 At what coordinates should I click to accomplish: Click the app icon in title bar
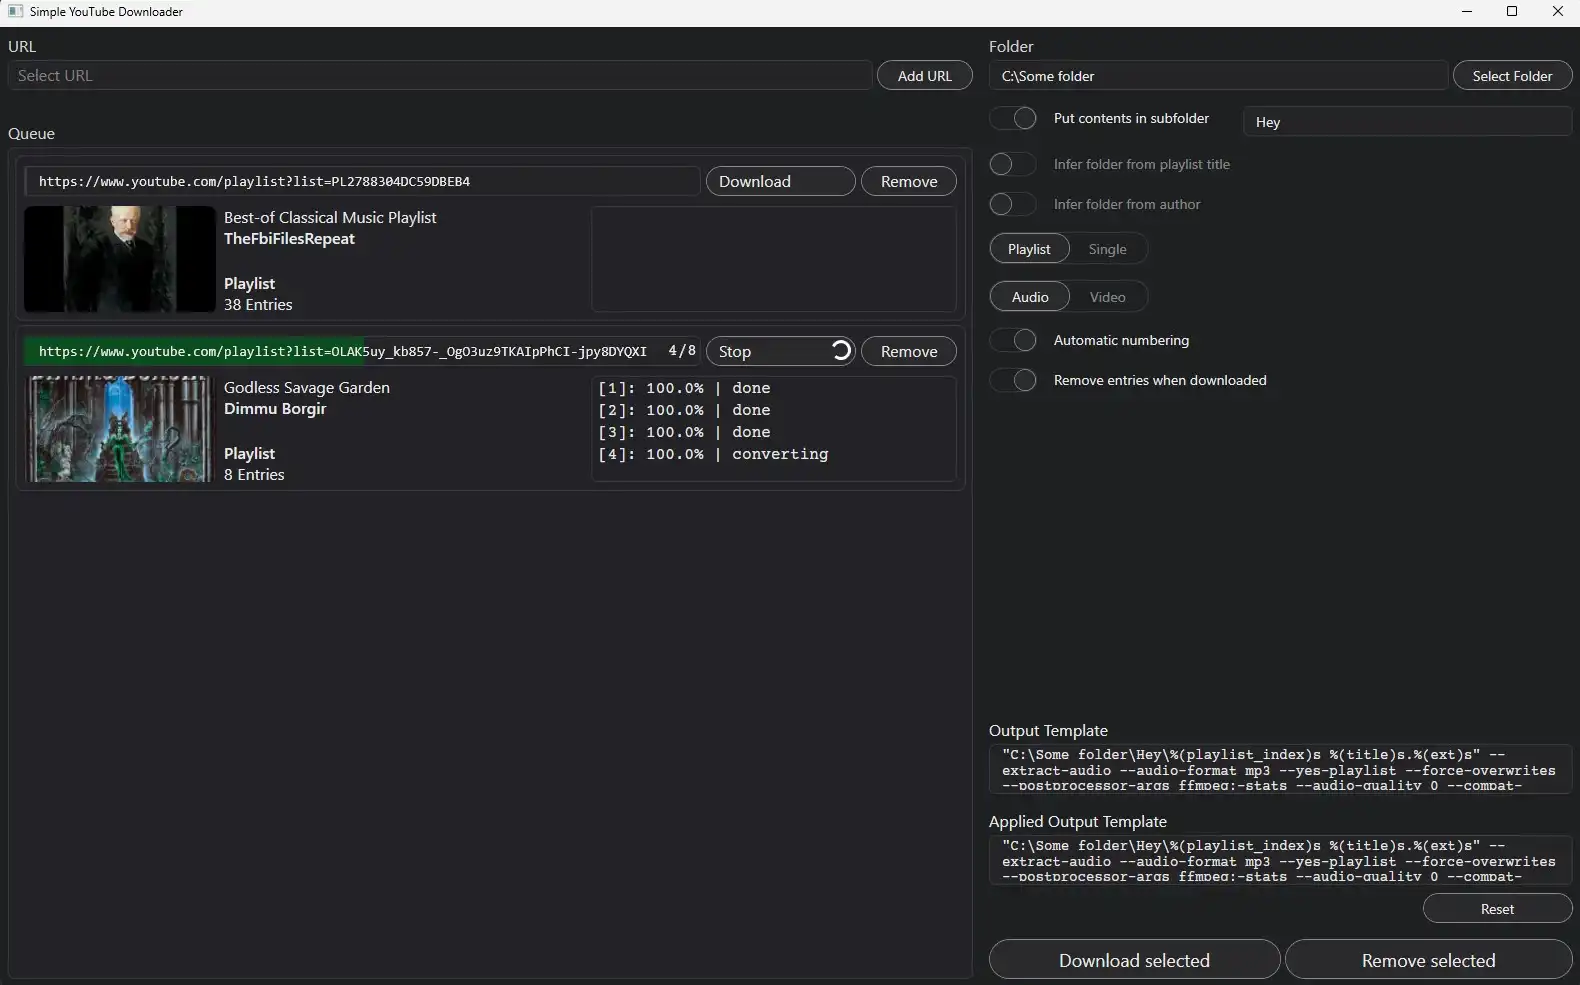pyautogui.click(x=15, y=12)
